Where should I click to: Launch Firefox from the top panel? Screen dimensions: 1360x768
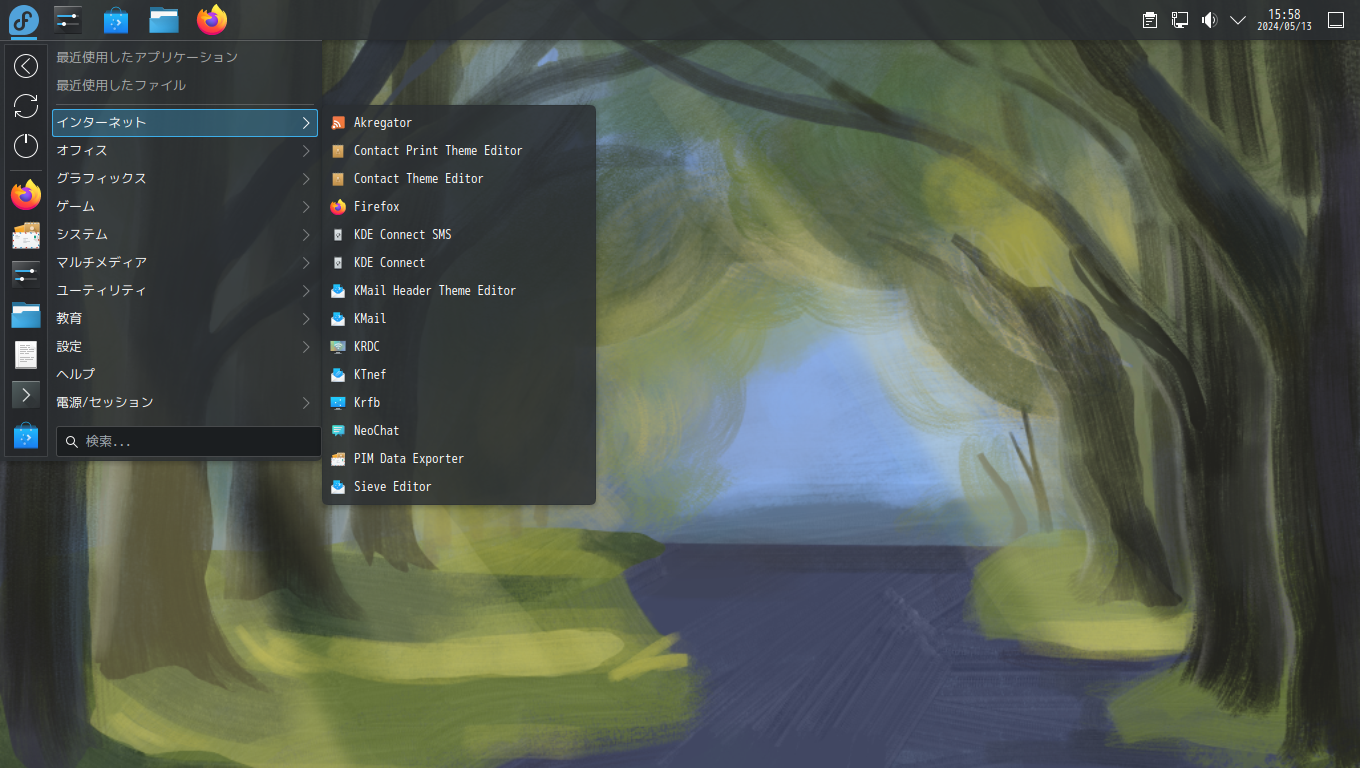212,19
